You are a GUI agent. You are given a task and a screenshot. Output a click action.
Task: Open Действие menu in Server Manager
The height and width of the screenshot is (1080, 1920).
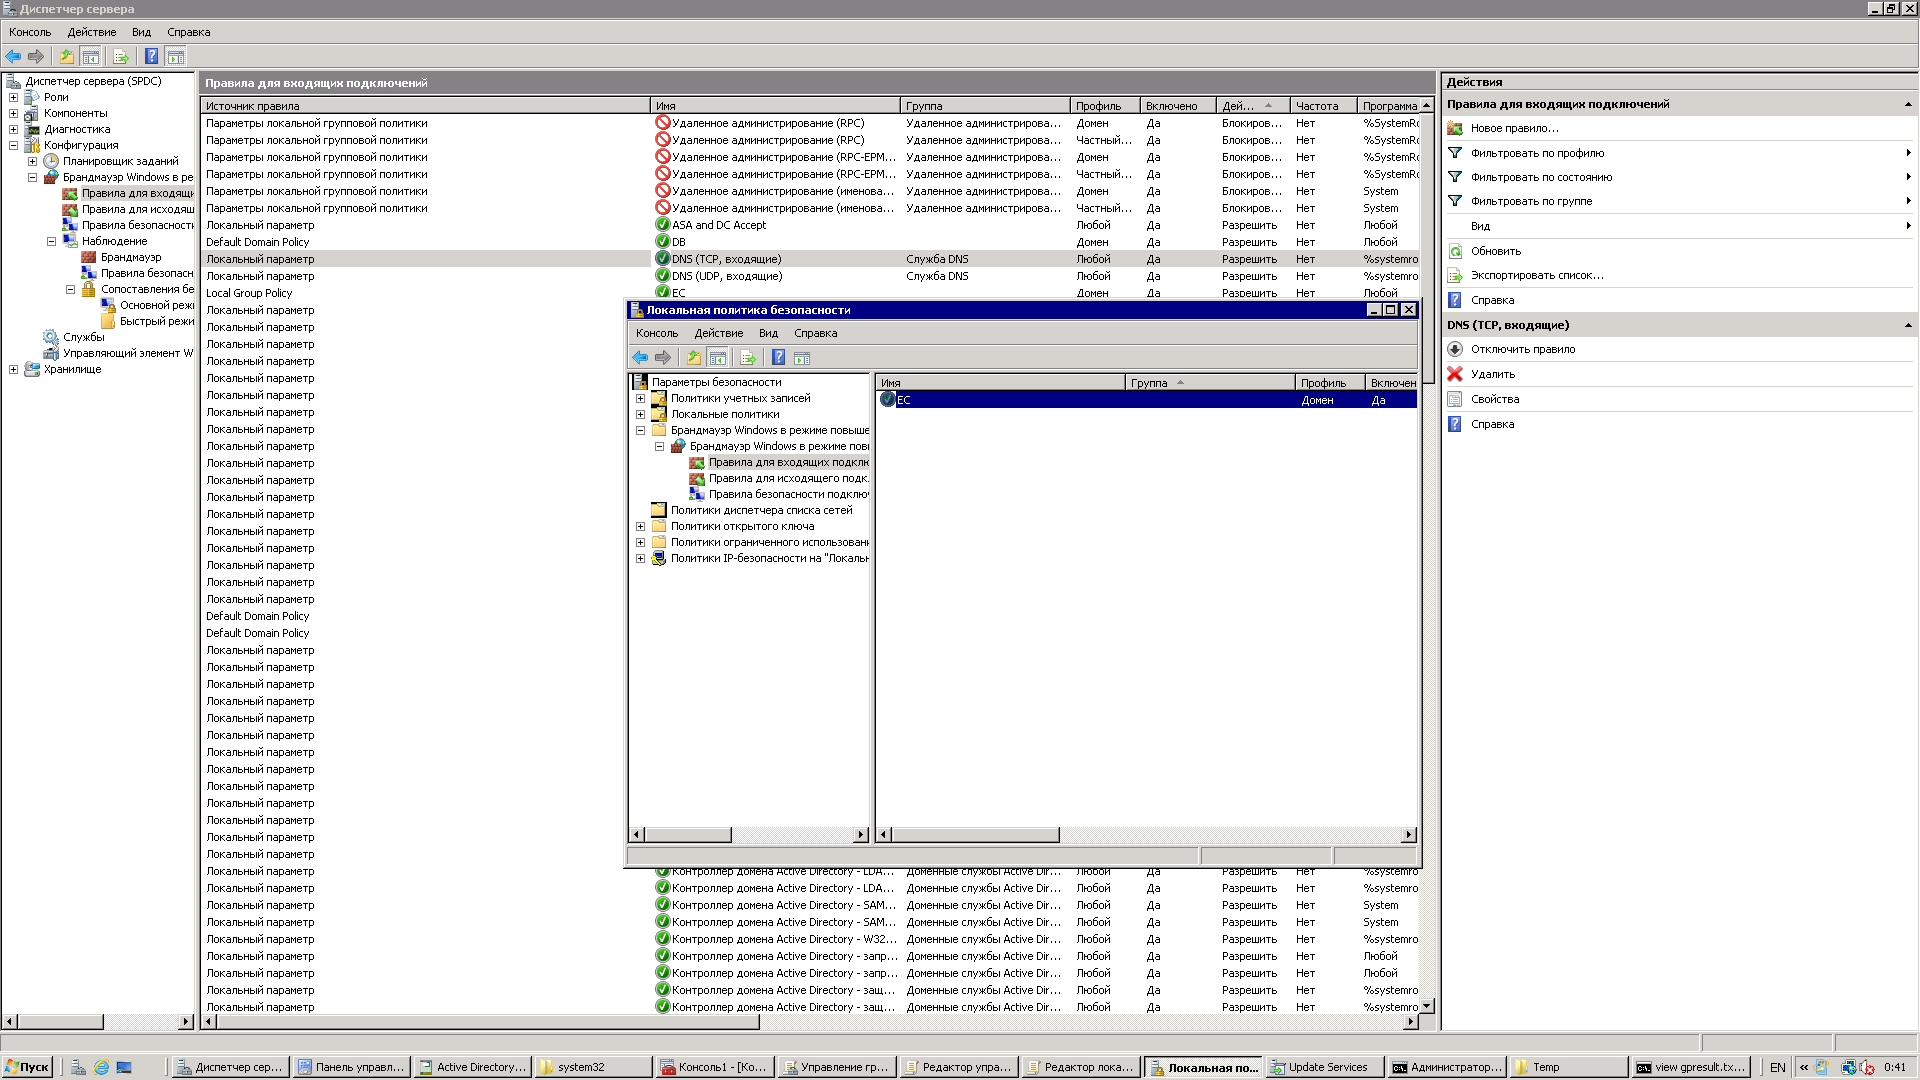92,32
